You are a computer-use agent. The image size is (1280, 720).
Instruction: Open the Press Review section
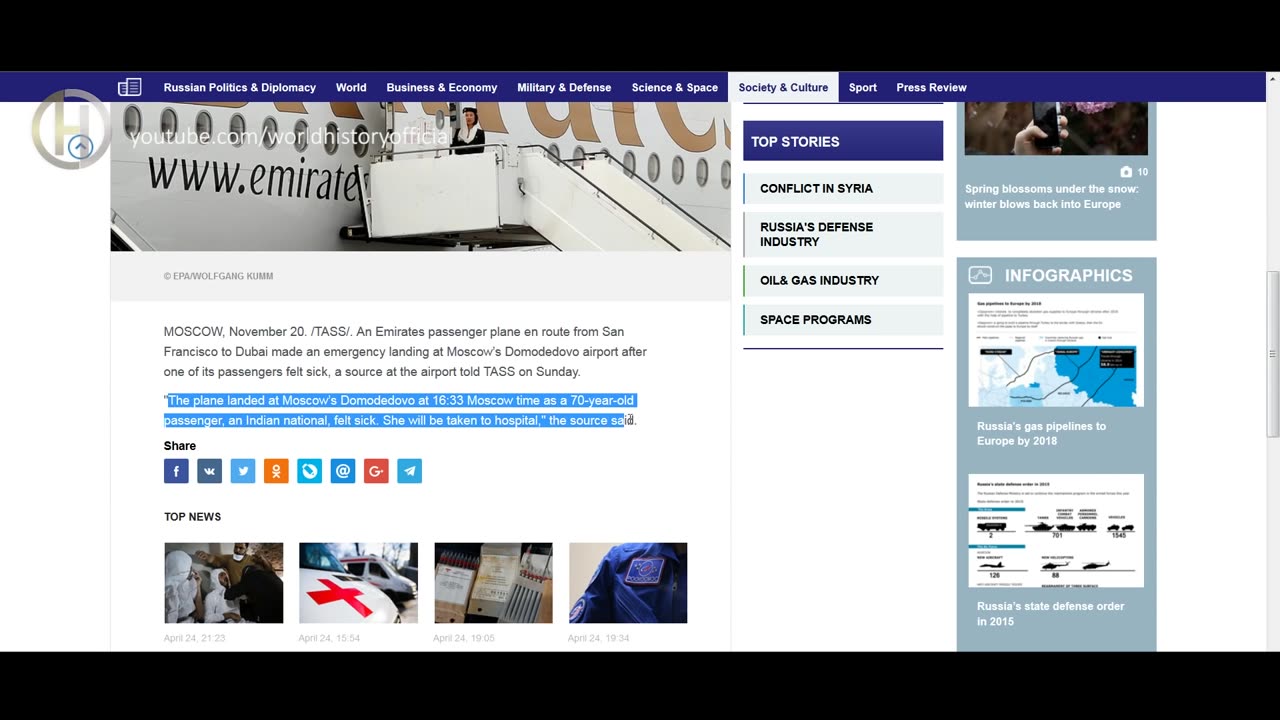(931, 87)
